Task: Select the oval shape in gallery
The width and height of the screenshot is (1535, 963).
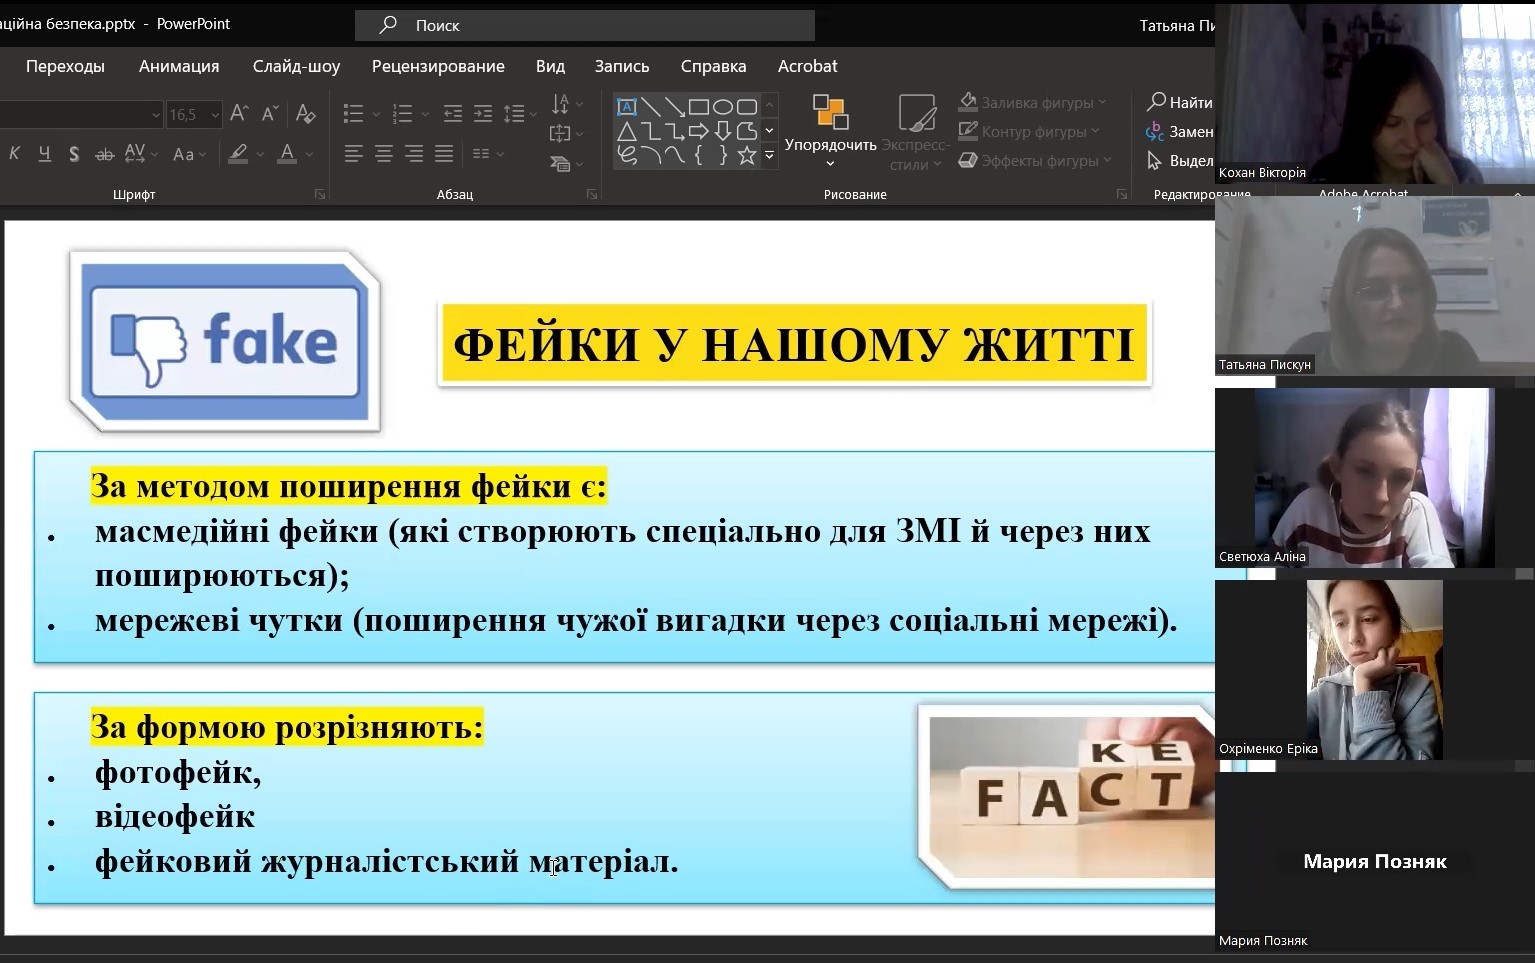Action: [722, 107]
